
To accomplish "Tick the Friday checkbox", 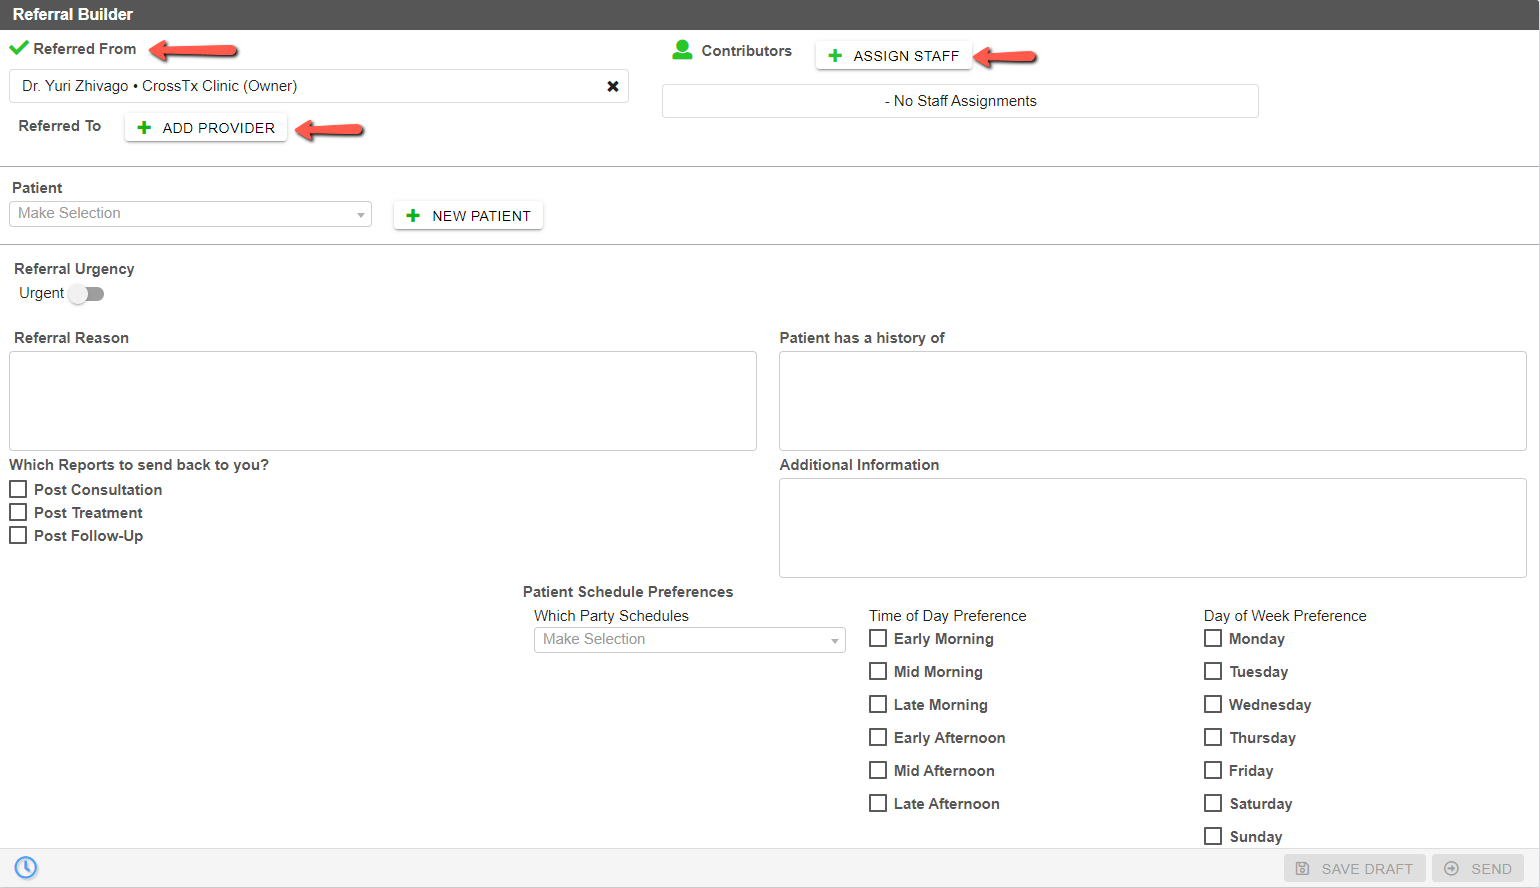I will point(1213,770).
